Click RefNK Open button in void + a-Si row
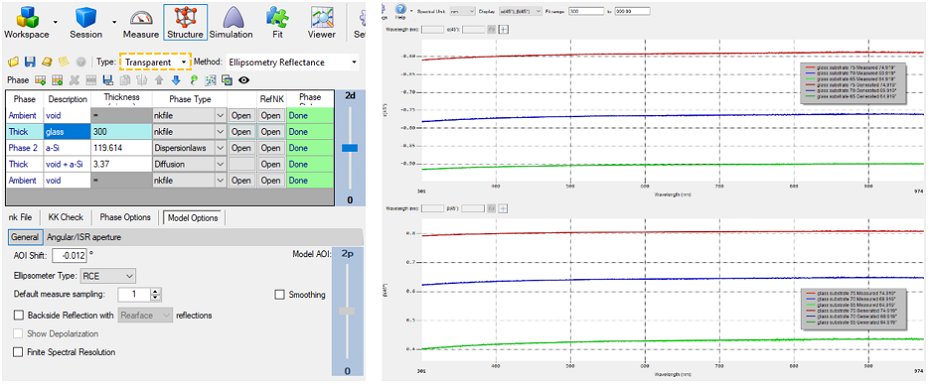932x385 pixels. click(270, 164)
